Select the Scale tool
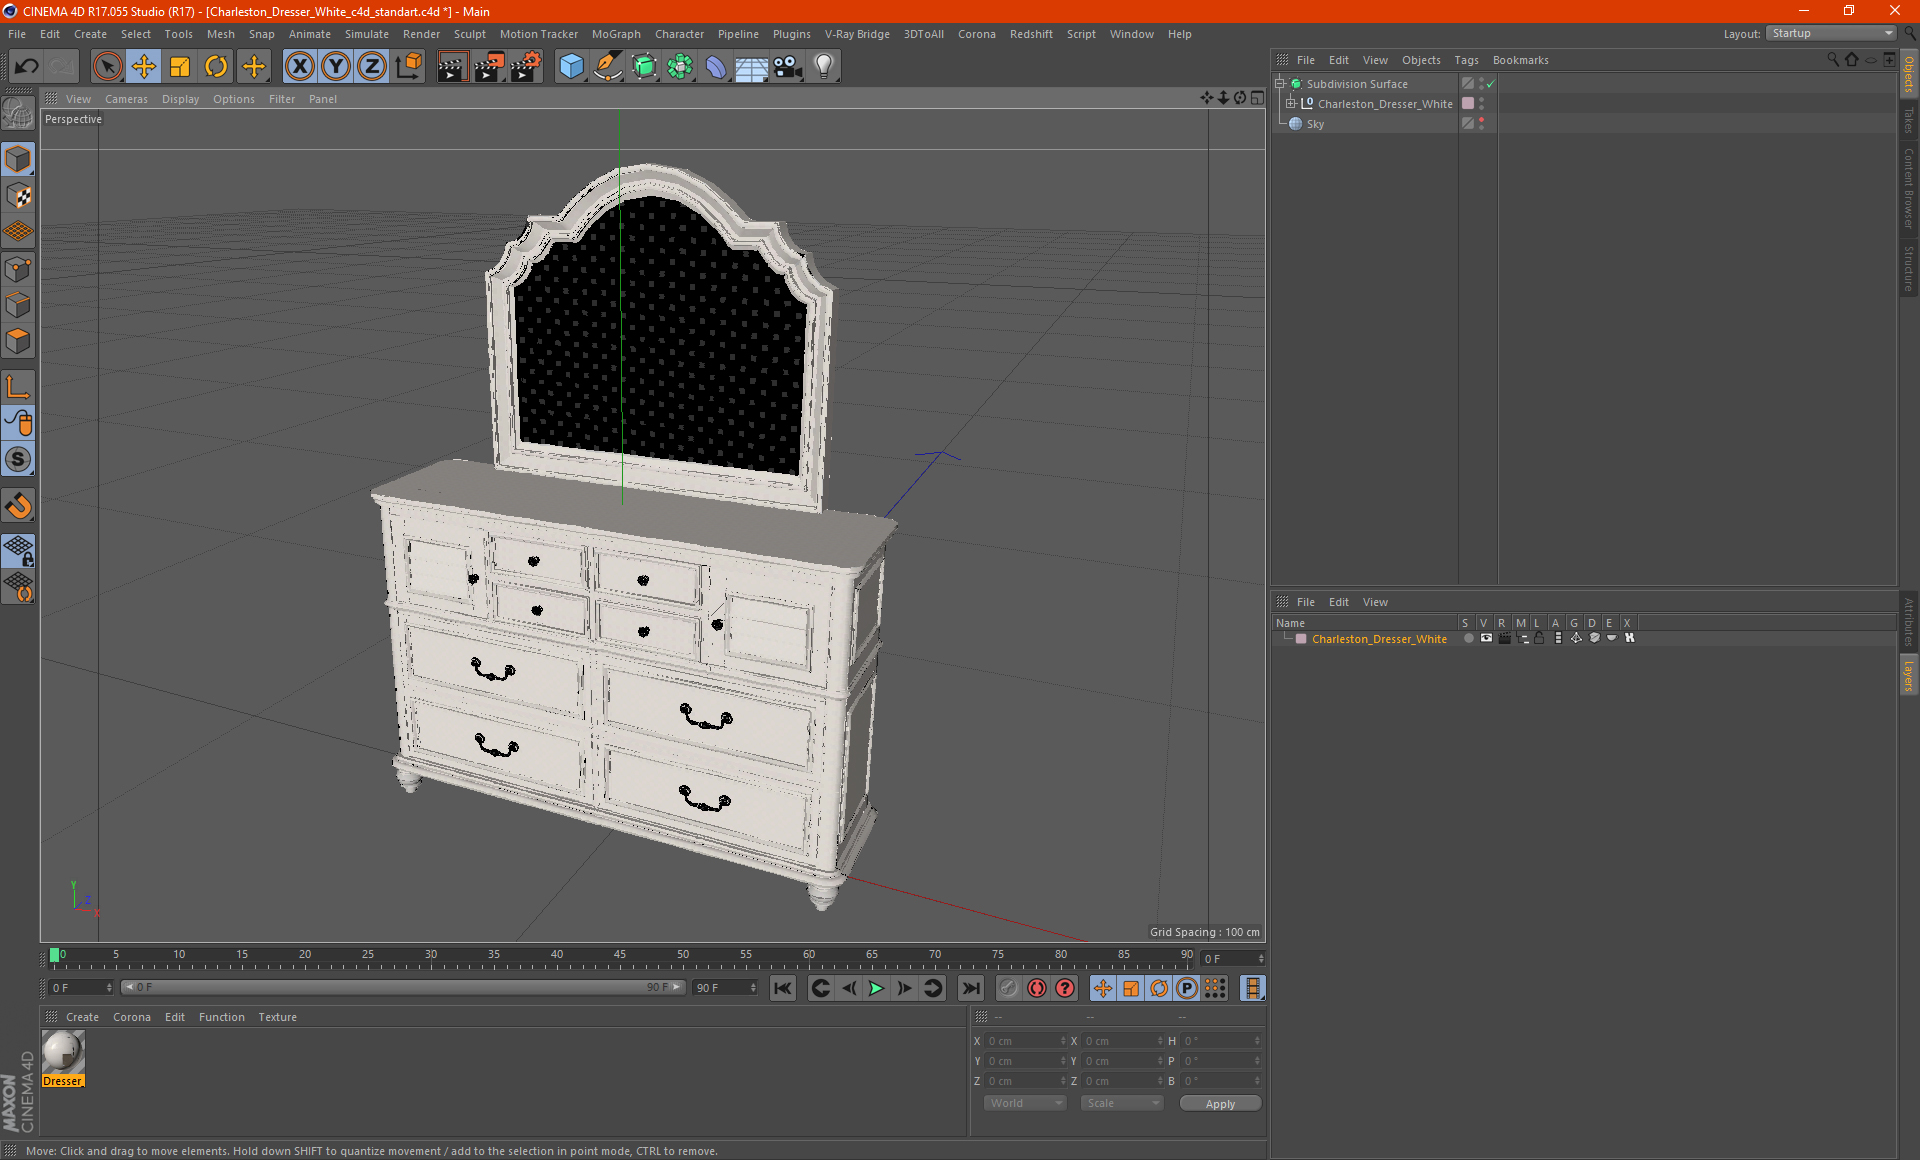Screen dimensions: 1920x1160 coord(180,67)
